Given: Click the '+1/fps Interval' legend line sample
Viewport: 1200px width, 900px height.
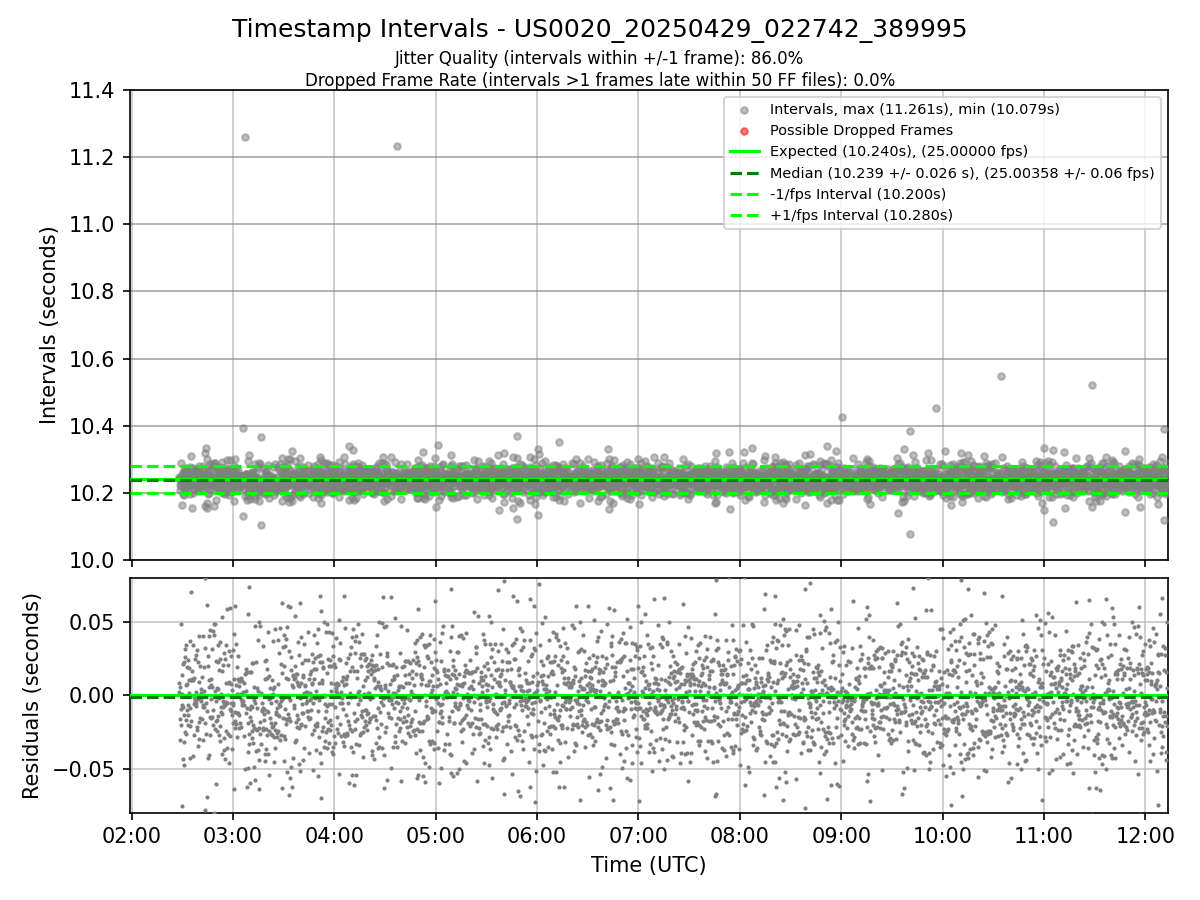Looking at the screenshot, I should 744,215.
